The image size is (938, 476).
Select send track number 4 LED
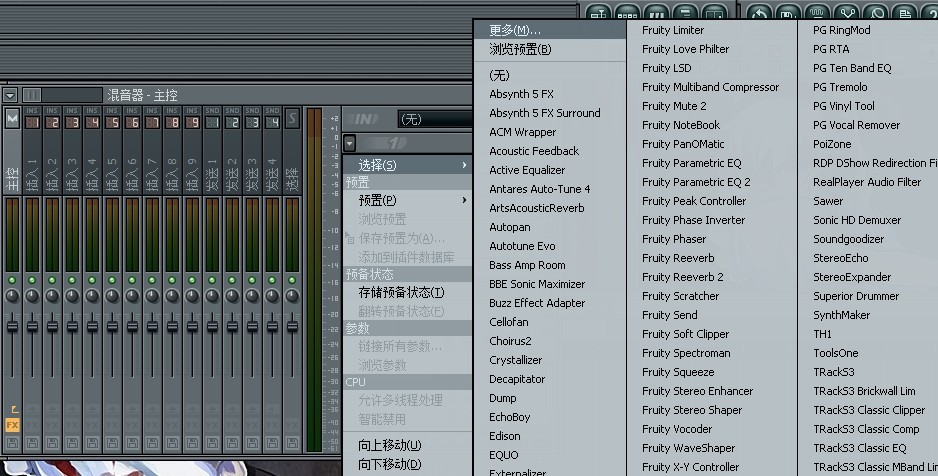(x=272, y=123)
